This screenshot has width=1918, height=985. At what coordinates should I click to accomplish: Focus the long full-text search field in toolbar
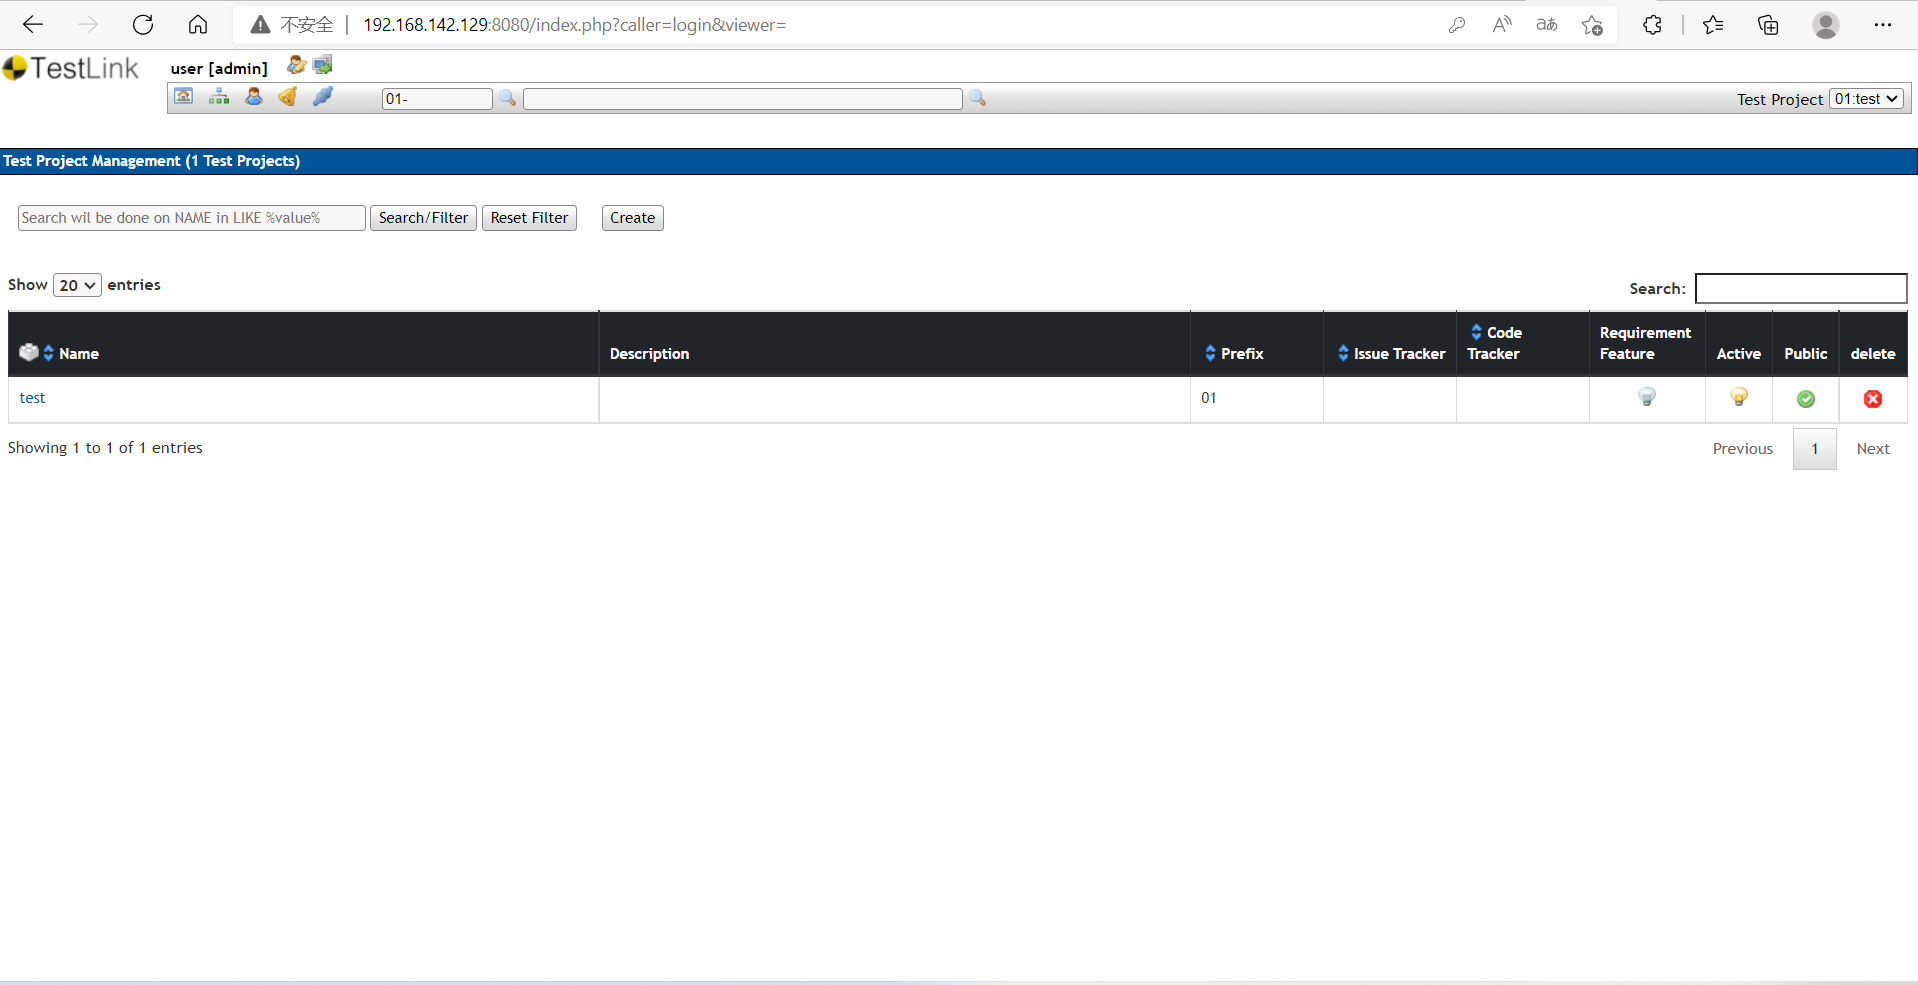pos(742,98)
